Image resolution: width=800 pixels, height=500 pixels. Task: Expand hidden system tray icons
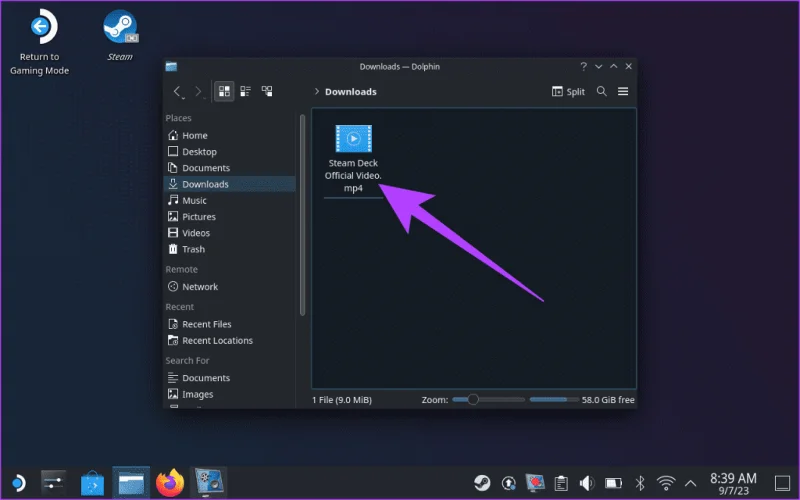click(690, 483)
